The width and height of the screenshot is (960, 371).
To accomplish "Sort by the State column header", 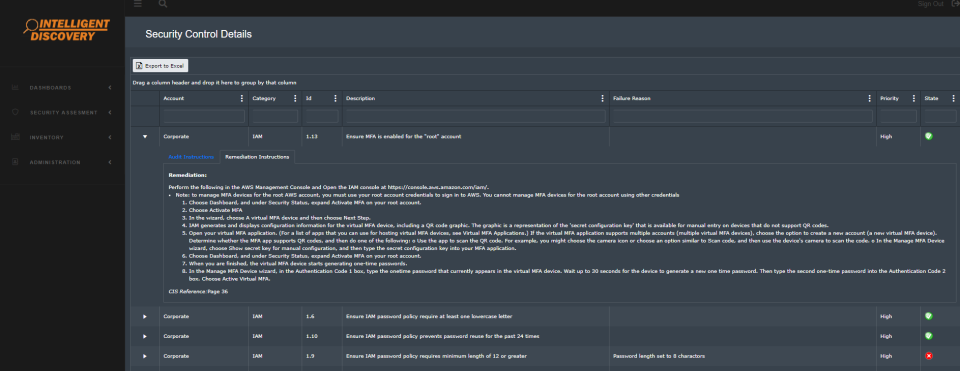I will [931, 99].
